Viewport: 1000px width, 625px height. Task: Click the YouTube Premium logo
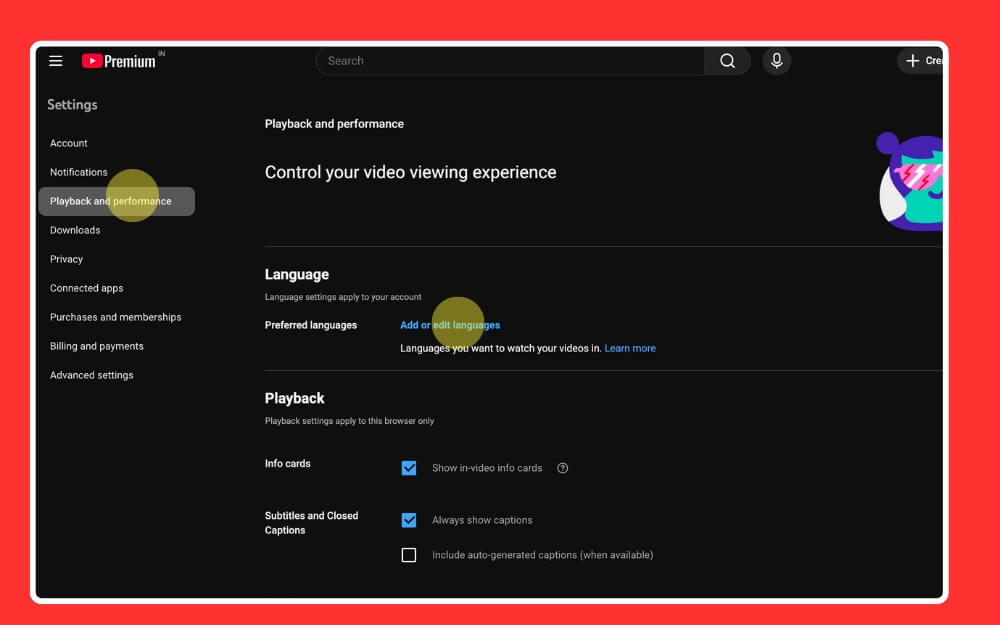point(118,60)
